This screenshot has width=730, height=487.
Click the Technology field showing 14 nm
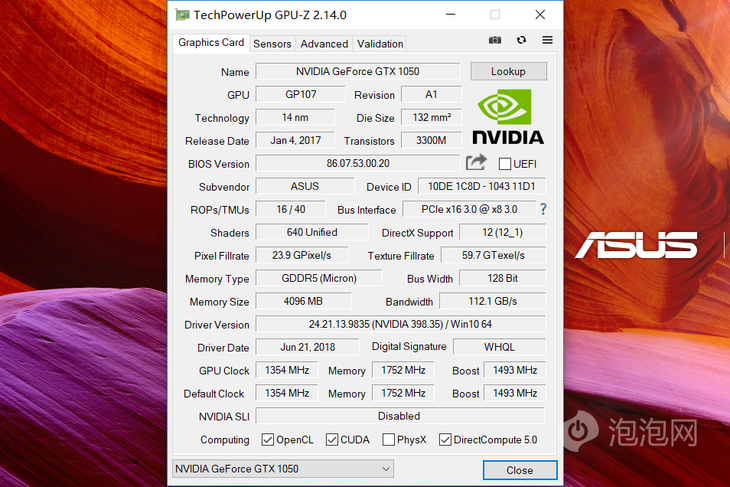coord(295,117)
